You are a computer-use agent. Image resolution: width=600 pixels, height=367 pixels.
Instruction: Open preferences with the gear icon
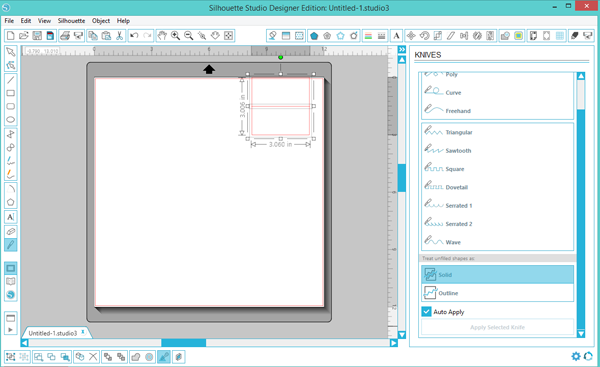pos(576,356)
